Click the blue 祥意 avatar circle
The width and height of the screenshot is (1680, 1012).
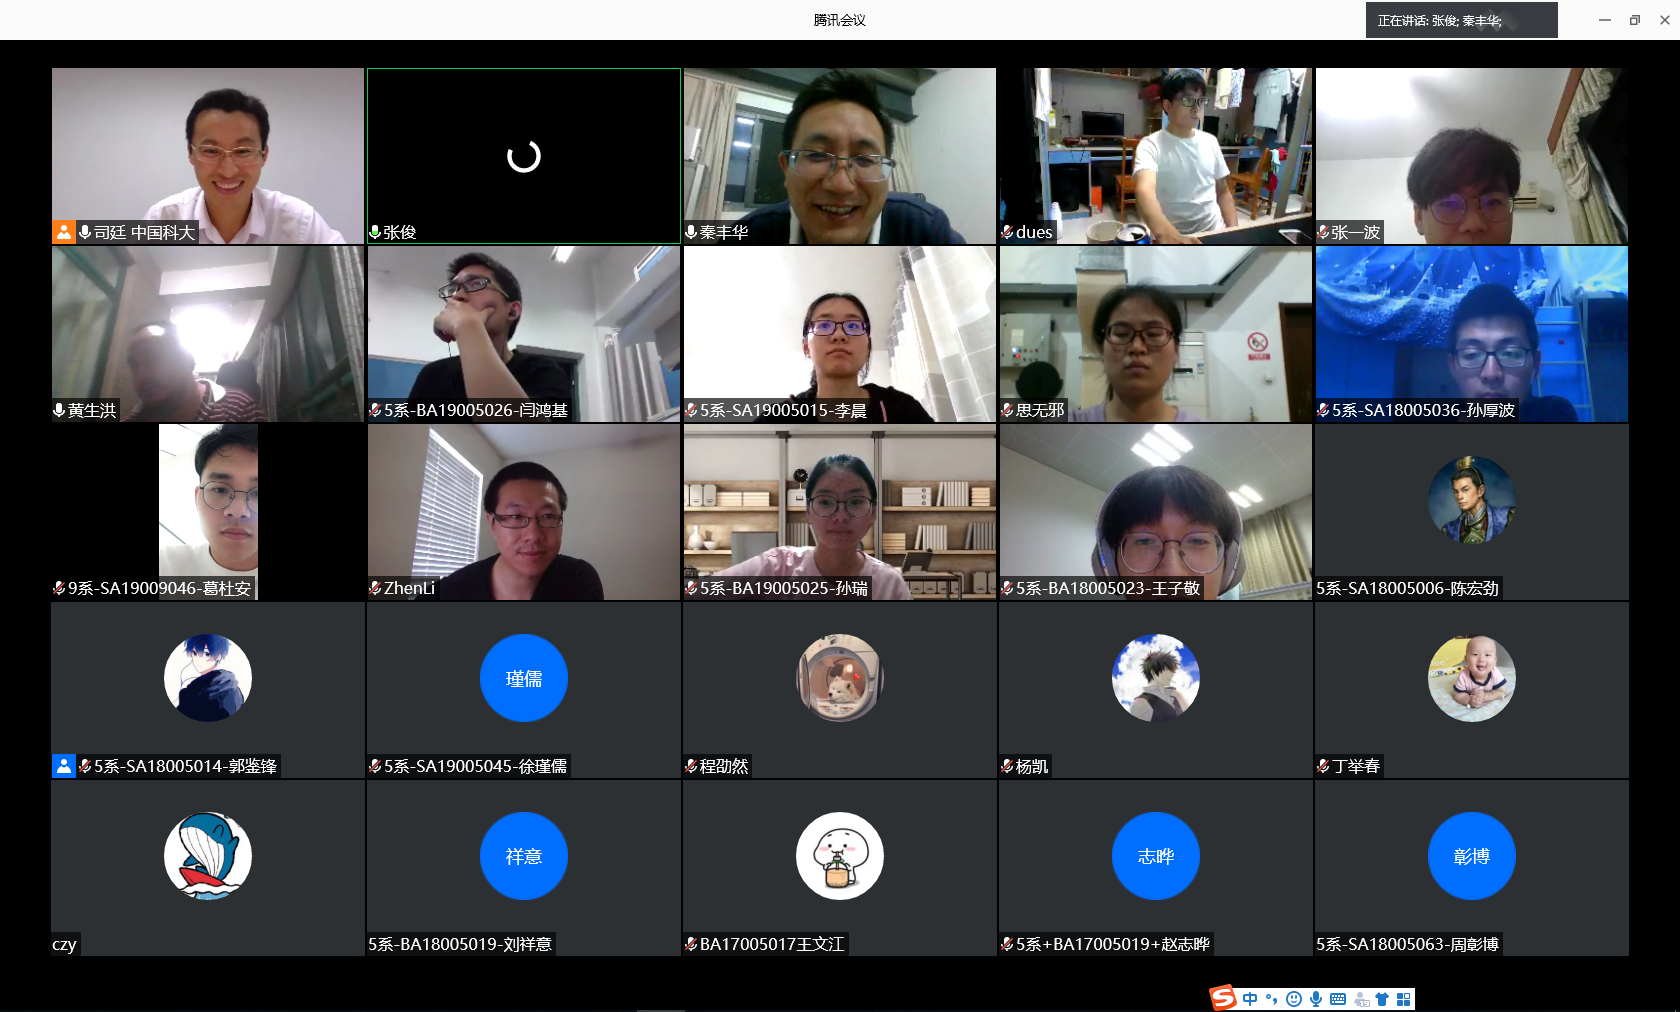[524, 856]
